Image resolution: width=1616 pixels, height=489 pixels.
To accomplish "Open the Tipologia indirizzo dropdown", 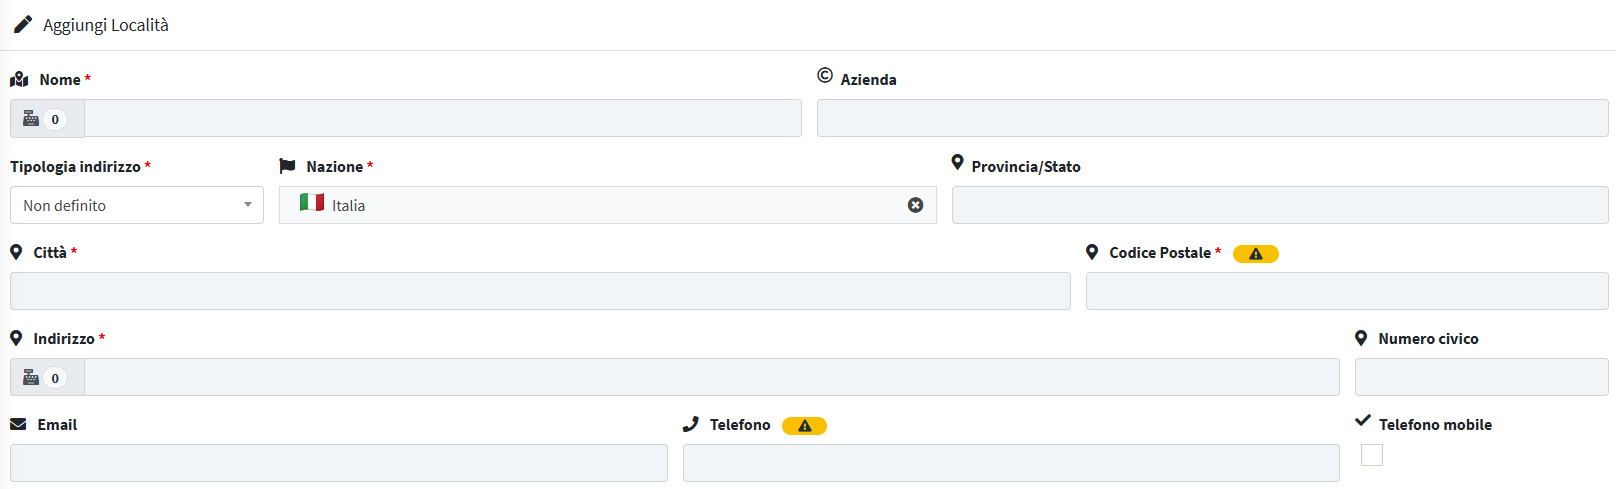I will 137,205.
